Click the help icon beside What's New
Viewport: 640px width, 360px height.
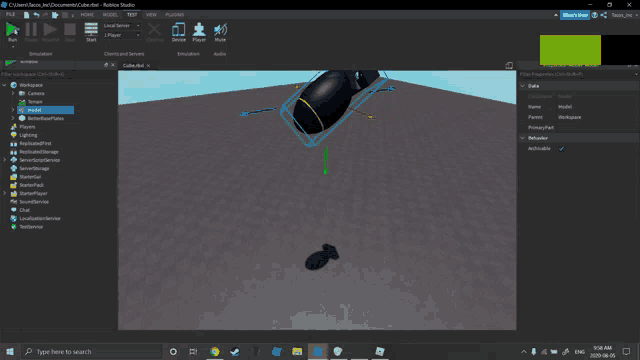pos(595,15)
